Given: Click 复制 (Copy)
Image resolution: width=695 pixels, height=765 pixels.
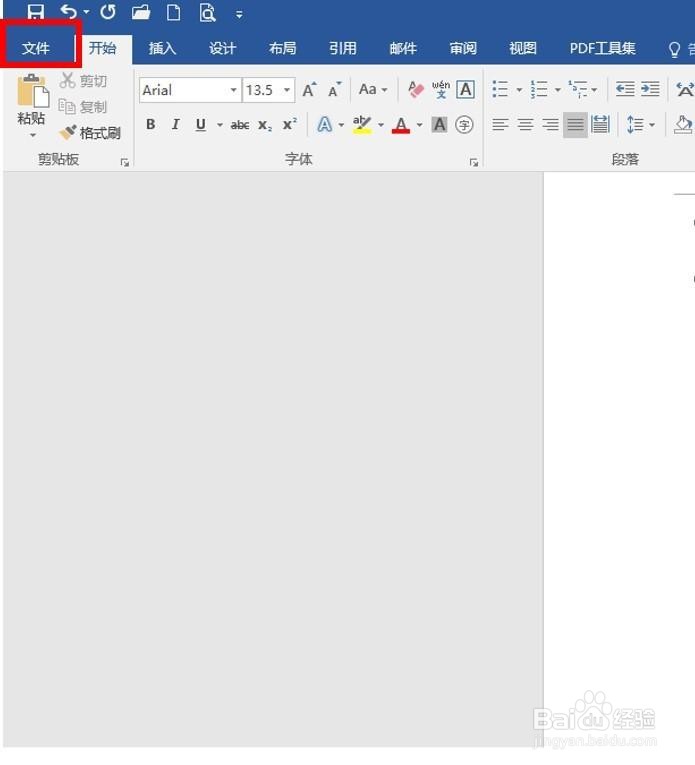Looking at the screenshot, I should click(83, 106).
